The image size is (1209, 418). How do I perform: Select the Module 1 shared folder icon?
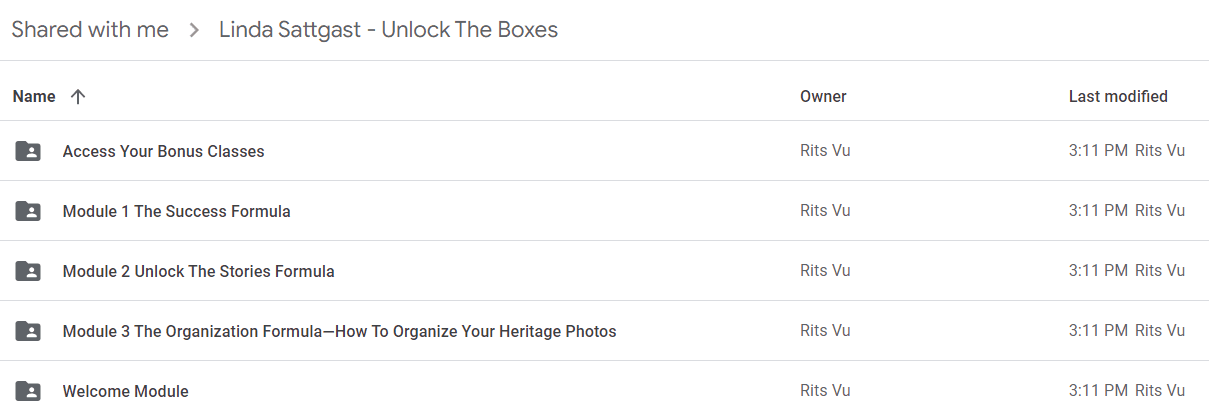pos(28,212)
